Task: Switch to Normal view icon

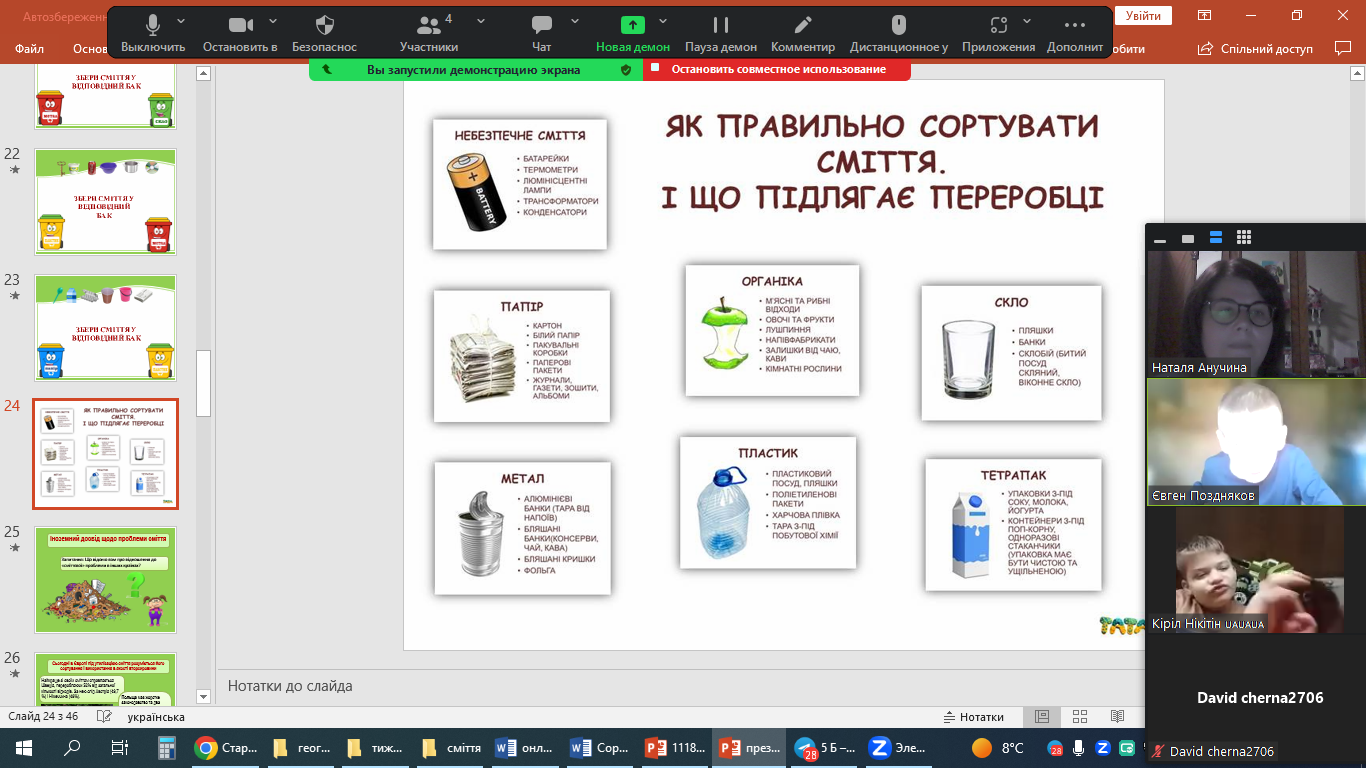Action: point(1042,717)
